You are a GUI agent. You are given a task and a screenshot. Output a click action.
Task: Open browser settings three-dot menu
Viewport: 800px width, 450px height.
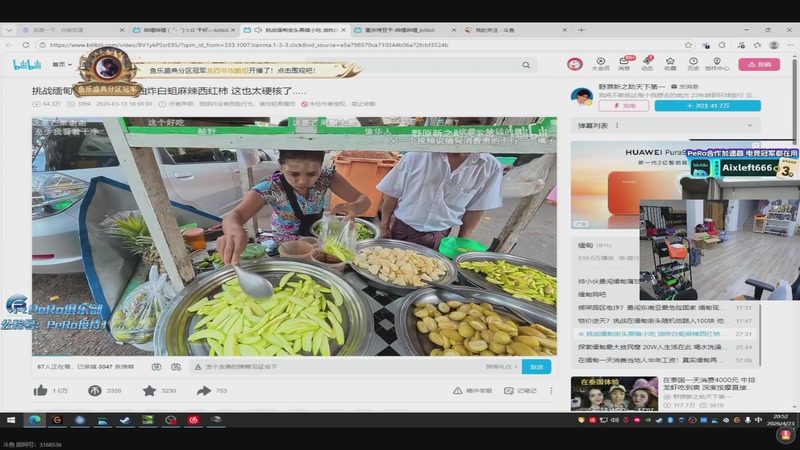coord(790,45)
